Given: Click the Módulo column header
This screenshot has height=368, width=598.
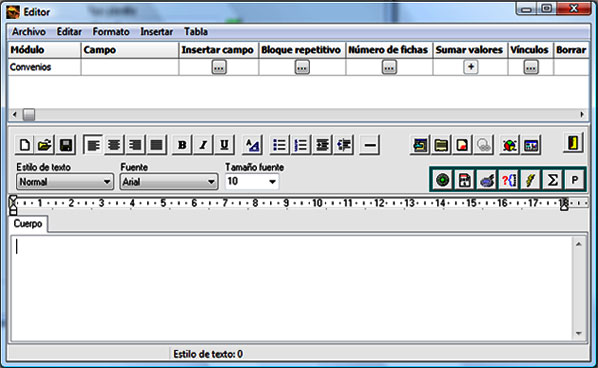Looking at the screenshot, I should [x=44, y=50].
